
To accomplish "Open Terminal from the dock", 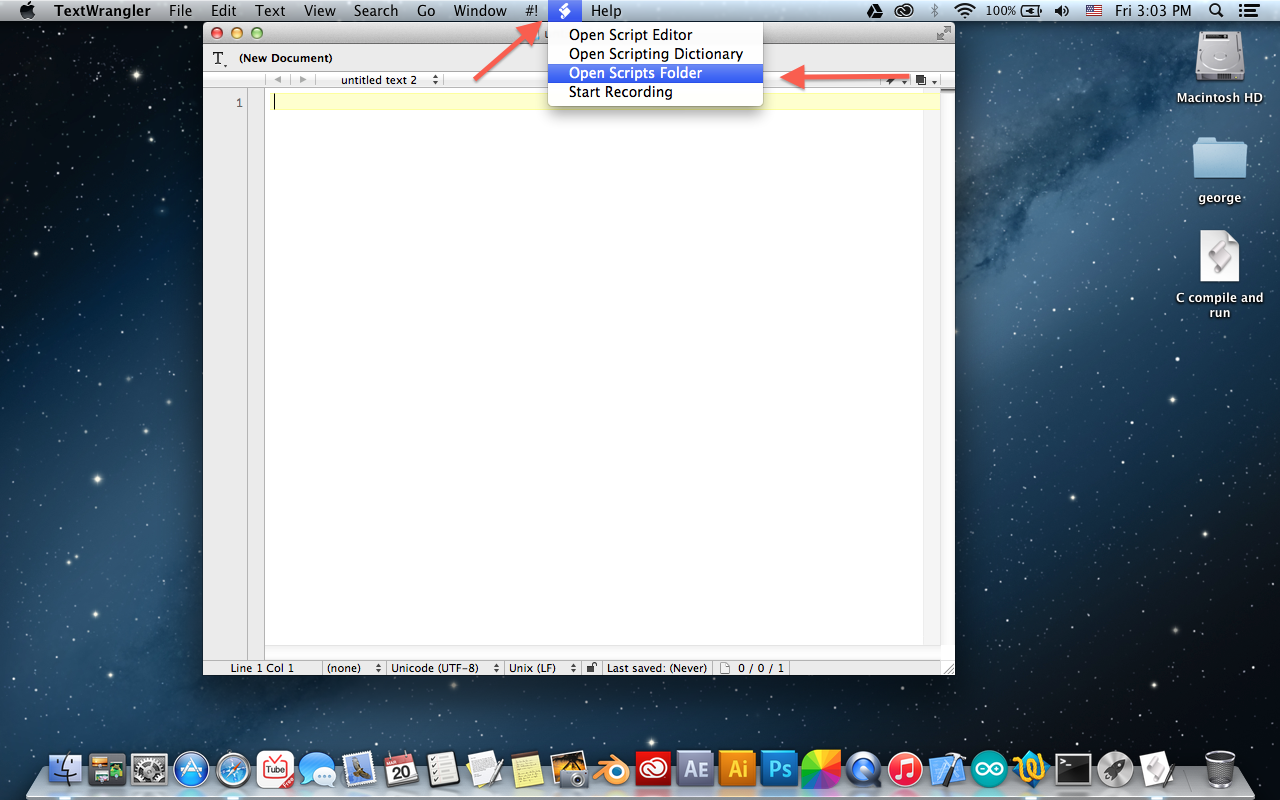I will pyautogui.click(x=1073, y=769).
